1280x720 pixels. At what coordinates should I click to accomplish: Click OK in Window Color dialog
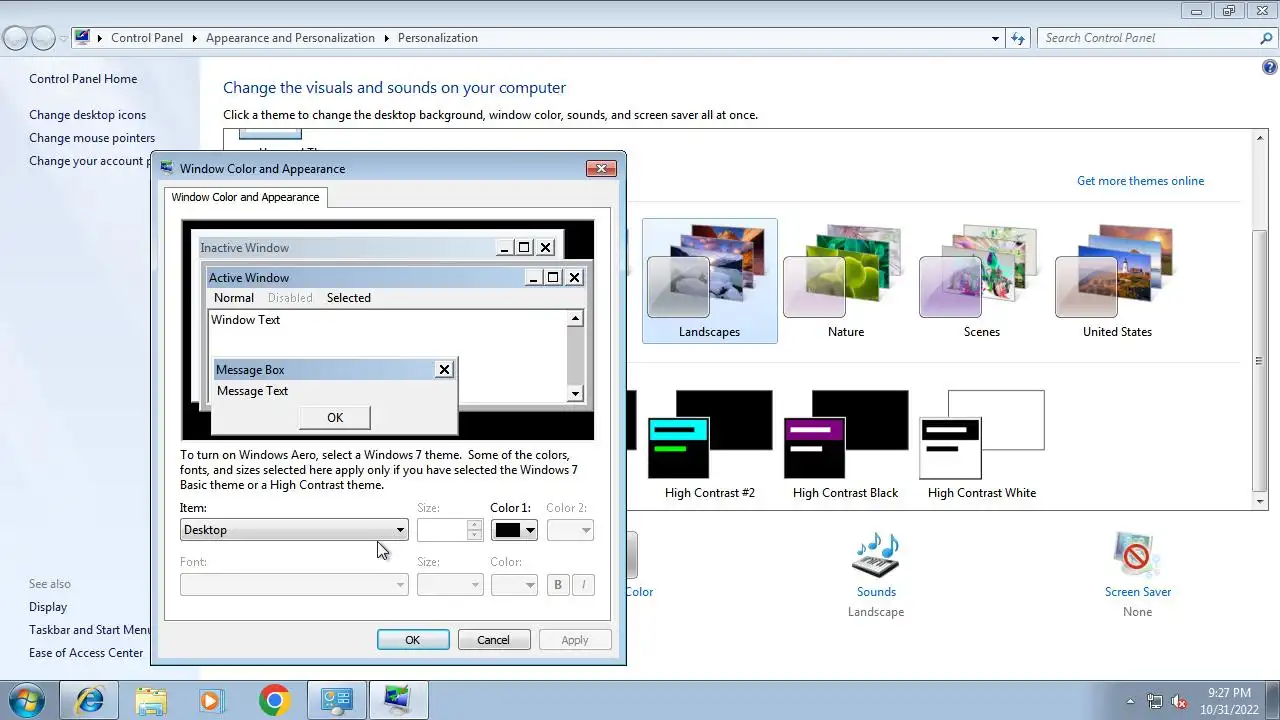tap(413, 640)
